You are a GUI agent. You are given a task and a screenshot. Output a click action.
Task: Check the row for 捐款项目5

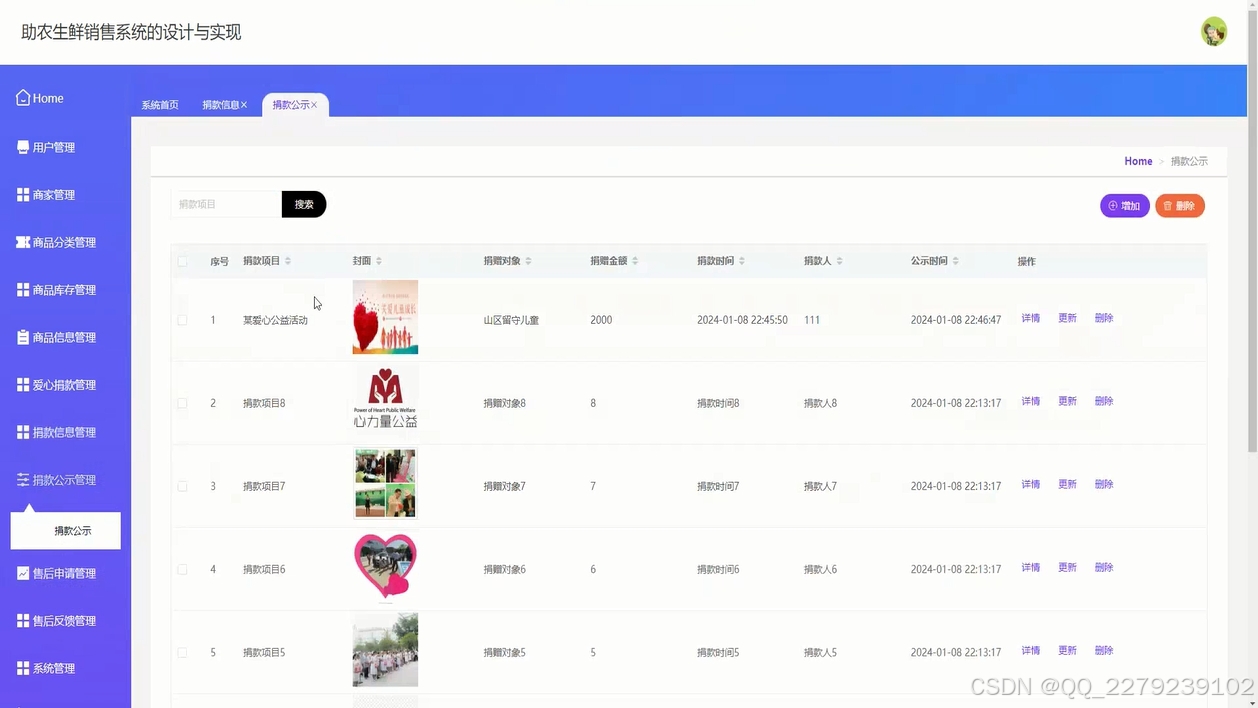(182, 652)
